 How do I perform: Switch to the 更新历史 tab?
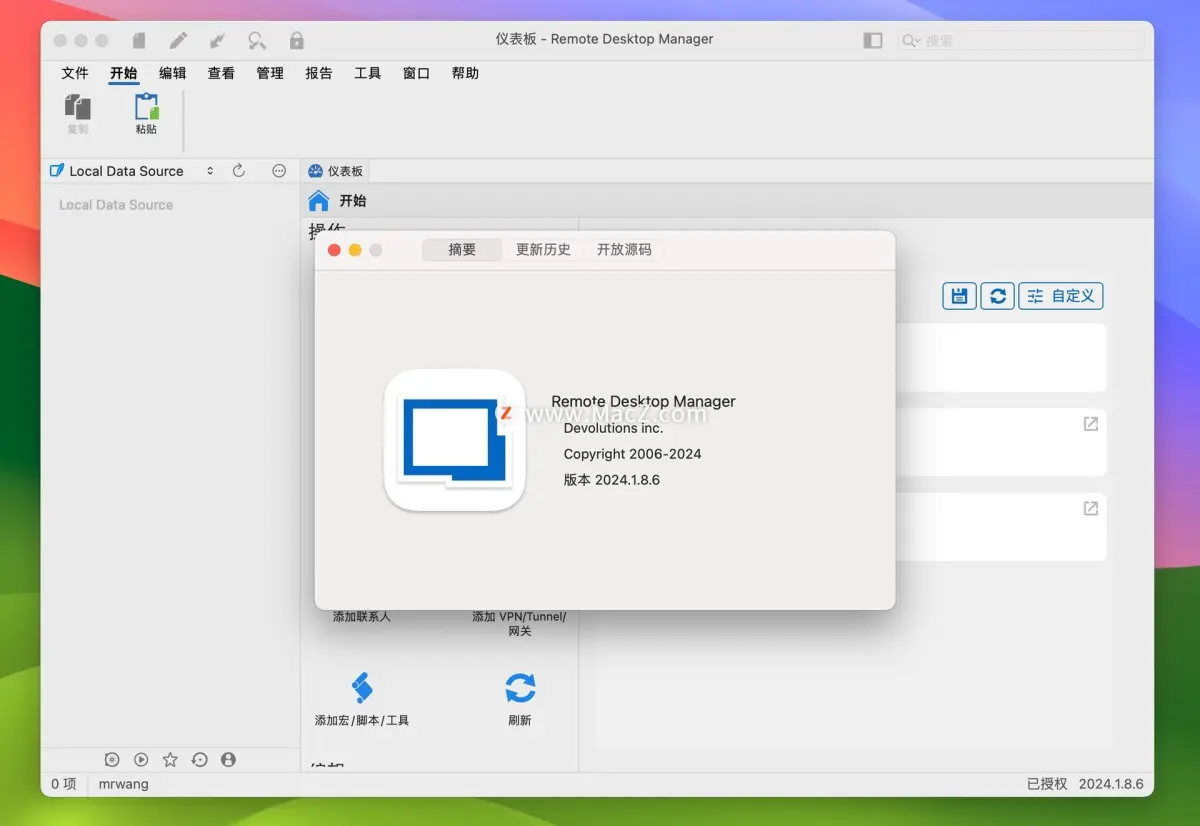pos(543,250)
